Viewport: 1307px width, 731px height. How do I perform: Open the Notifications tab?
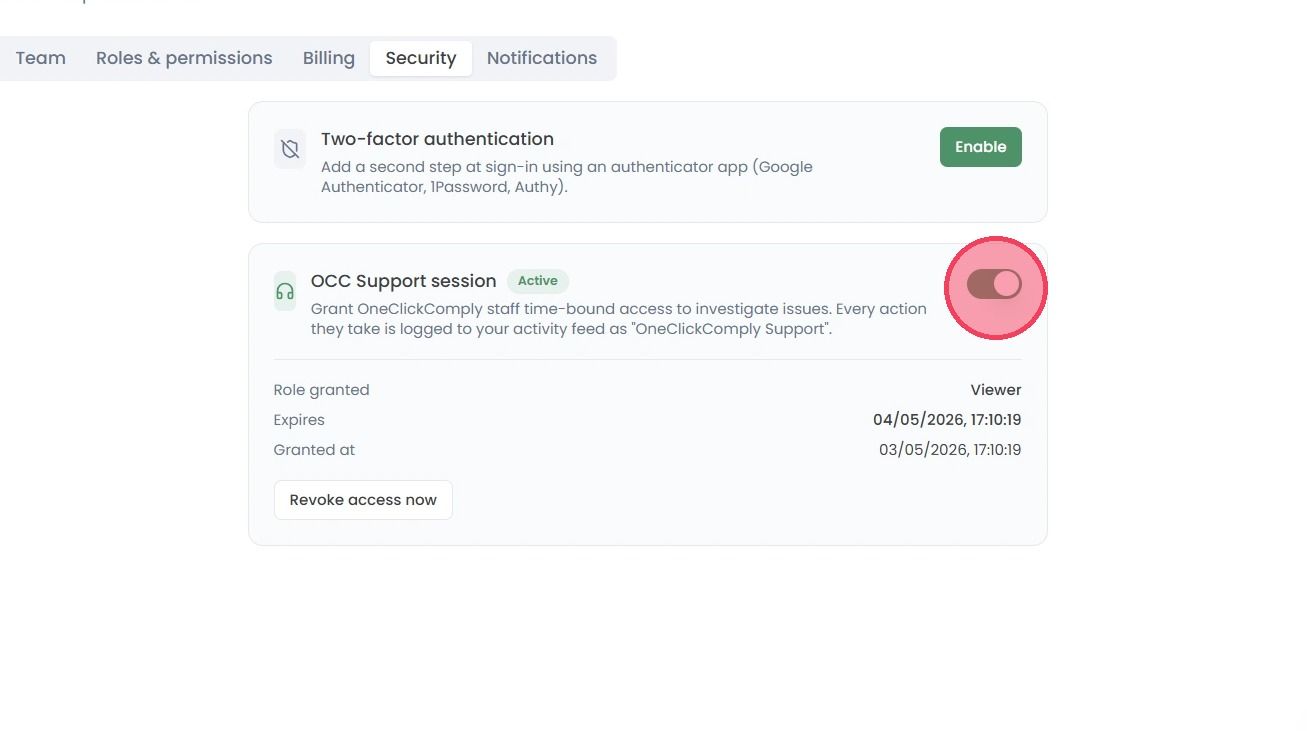pyautogui.click(x=542, y=58)
